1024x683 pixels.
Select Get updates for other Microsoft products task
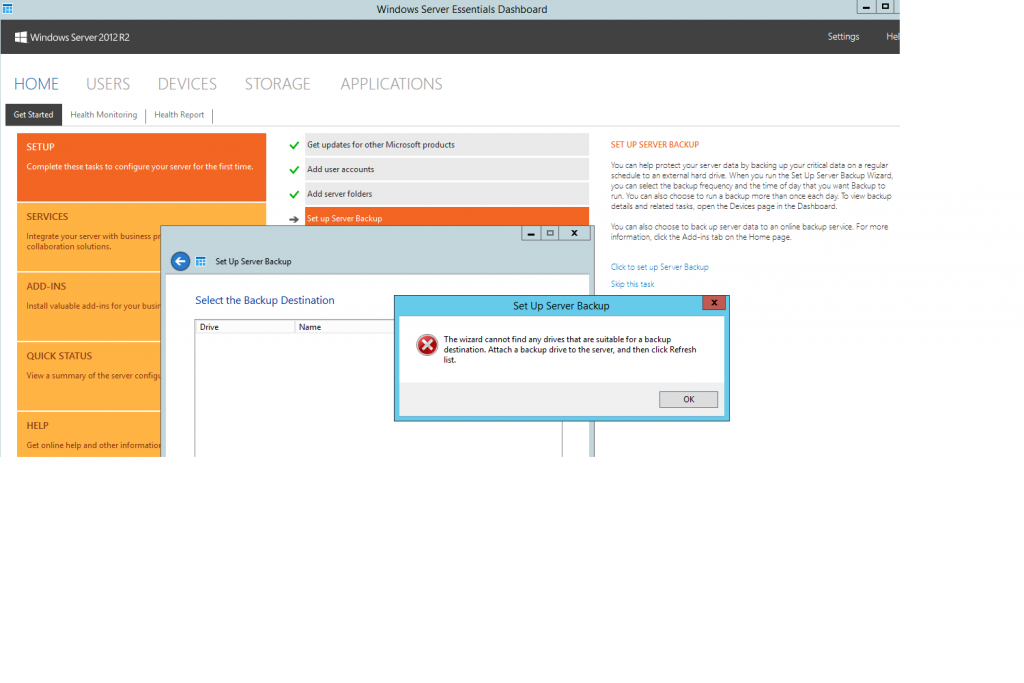click(x=447, y=145)
